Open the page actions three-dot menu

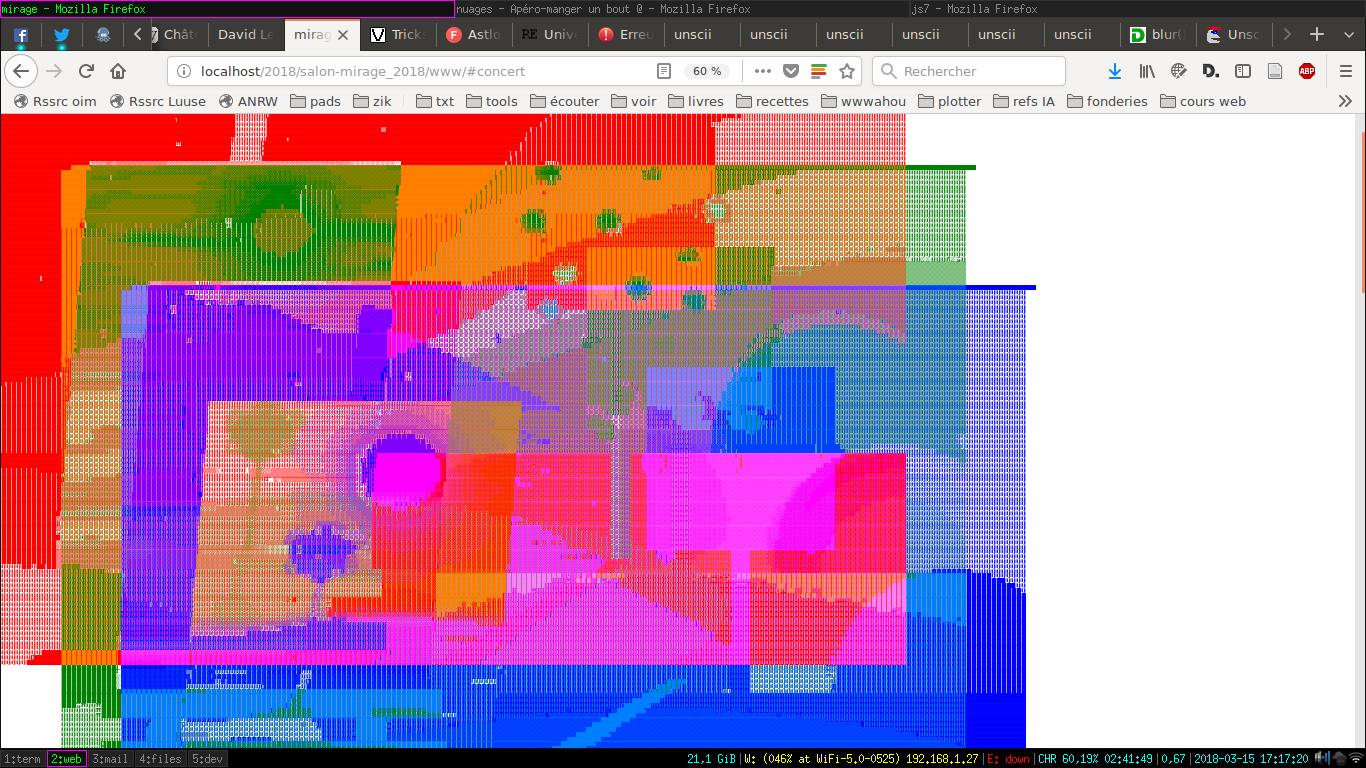click(762, 71)
